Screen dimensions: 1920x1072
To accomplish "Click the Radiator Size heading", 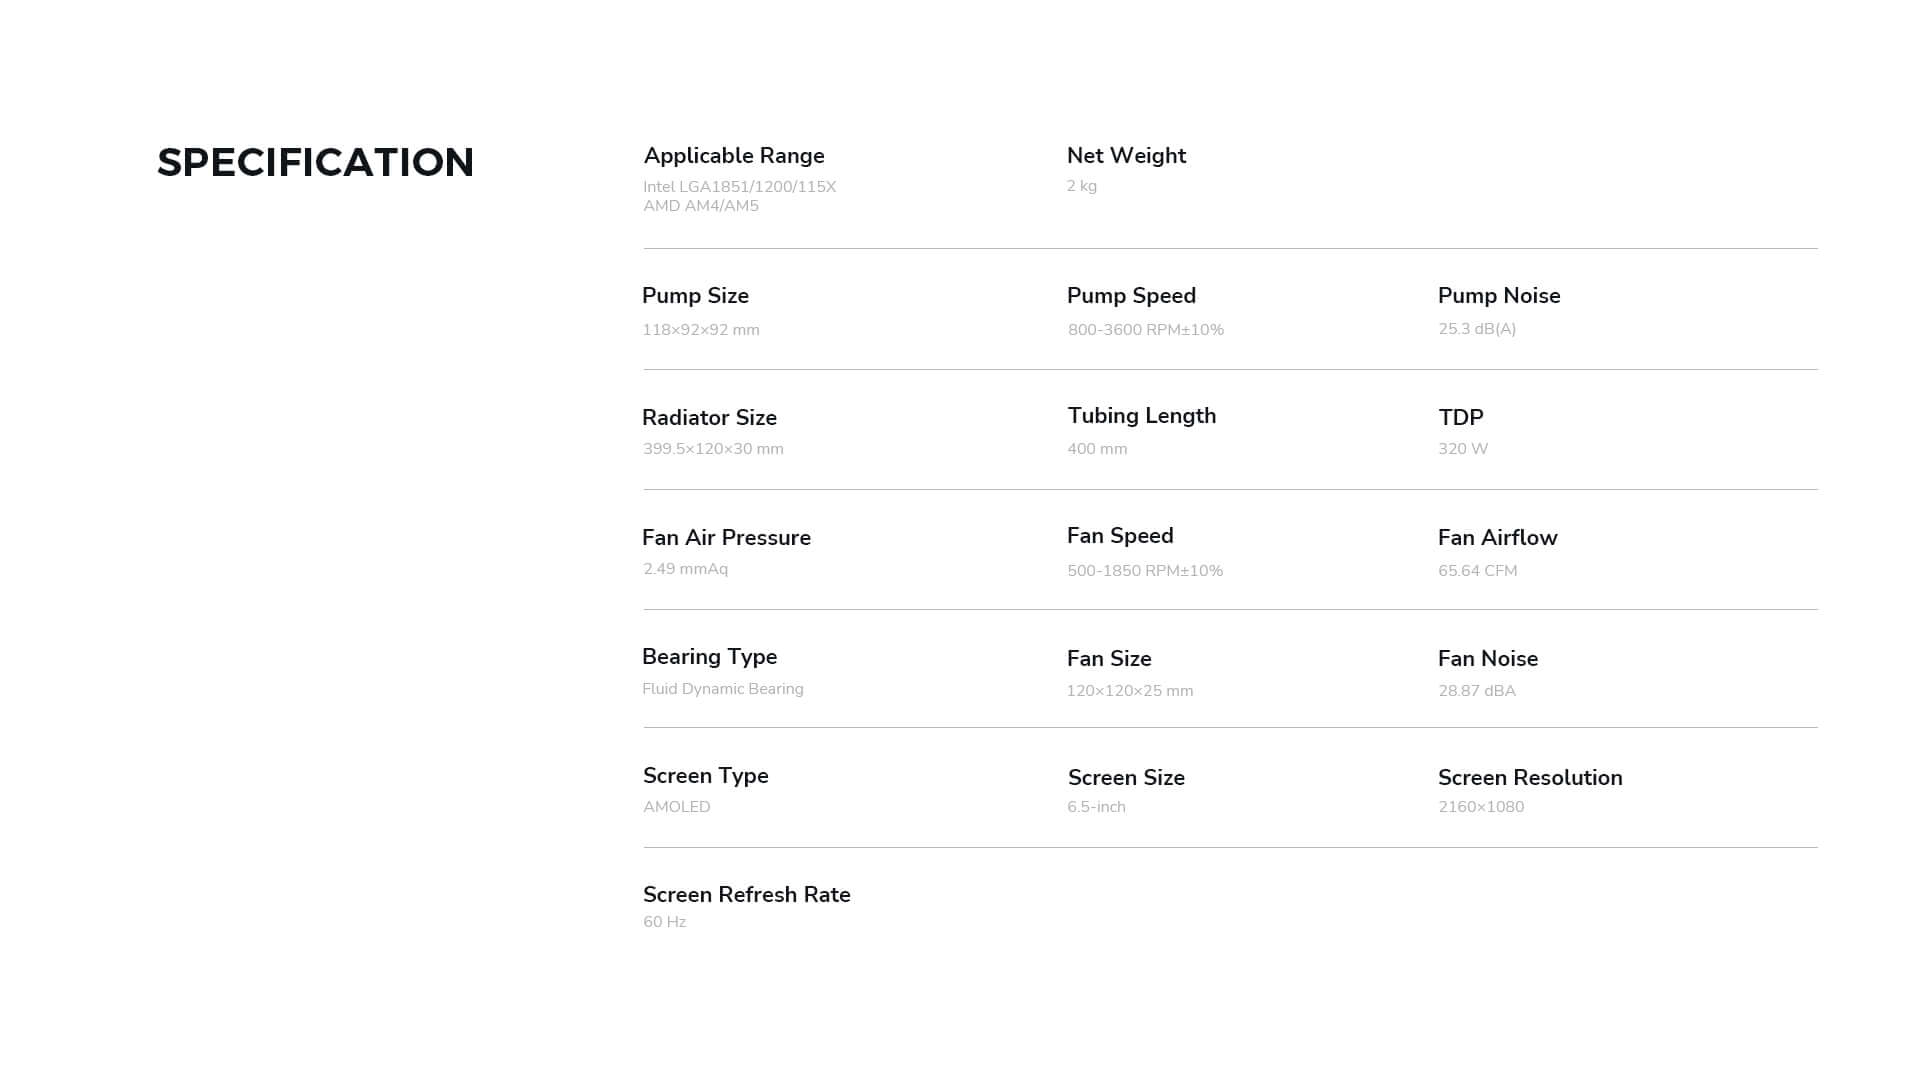I will 709,418.
